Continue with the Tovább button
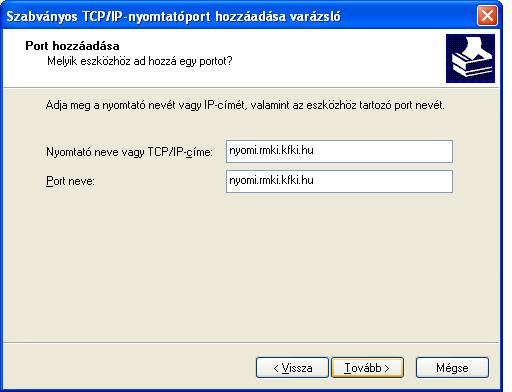 point(367,368)
